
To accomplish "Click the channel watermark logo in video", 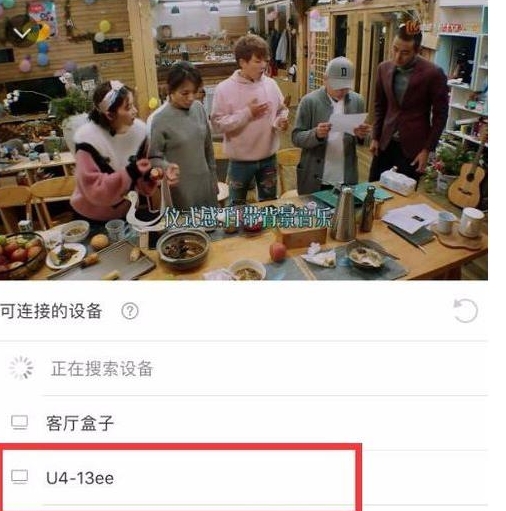I will click(x=440, y=27).
